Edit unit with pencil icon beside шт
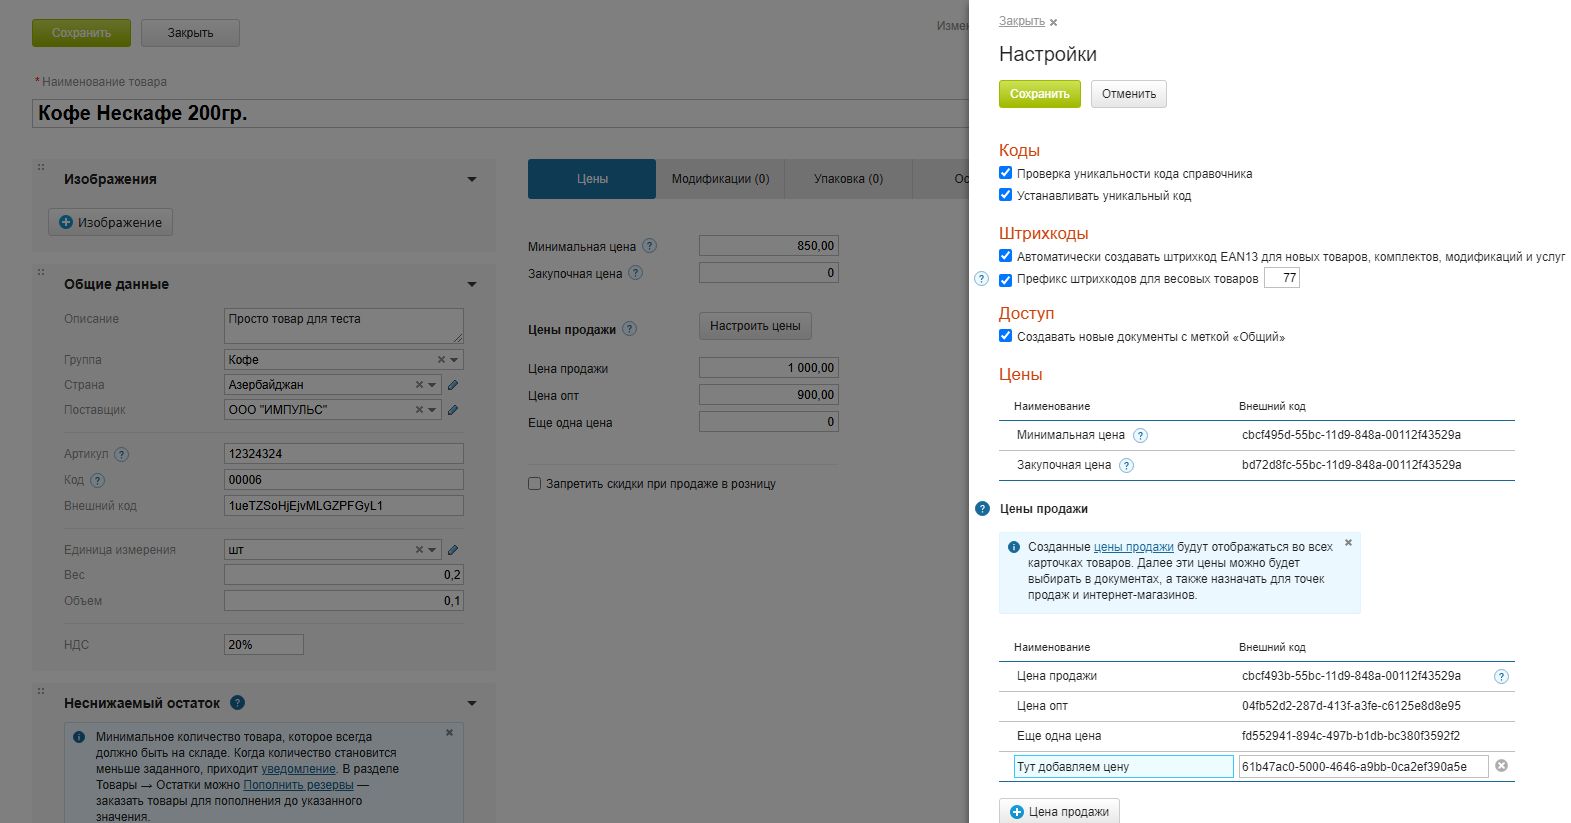 tap(453, 550)
